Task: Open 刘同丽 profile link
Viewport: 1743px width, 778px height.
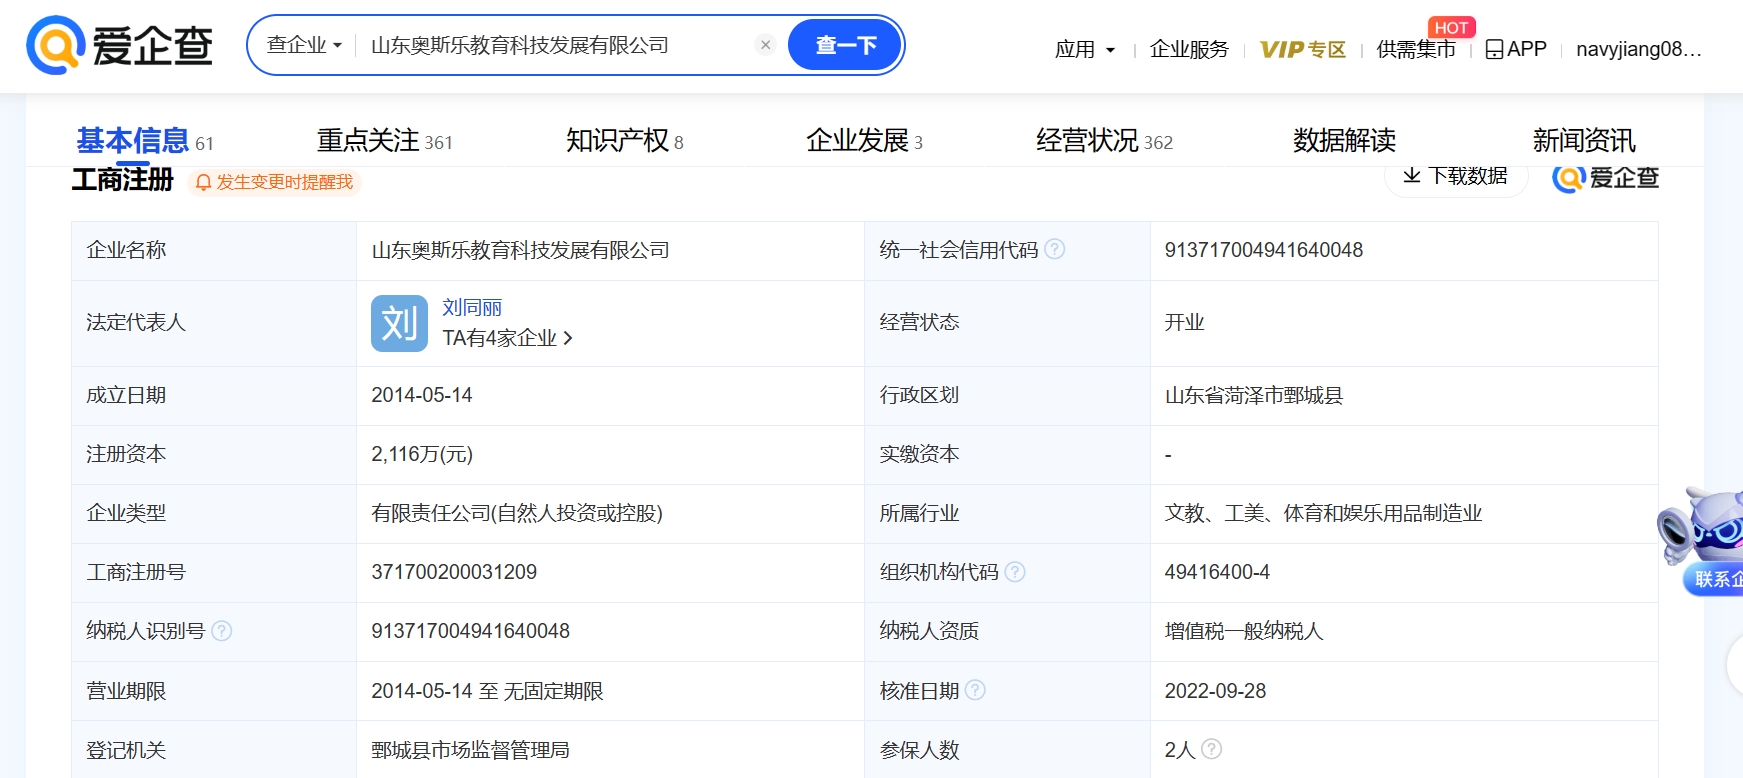Action: [472, 308]
